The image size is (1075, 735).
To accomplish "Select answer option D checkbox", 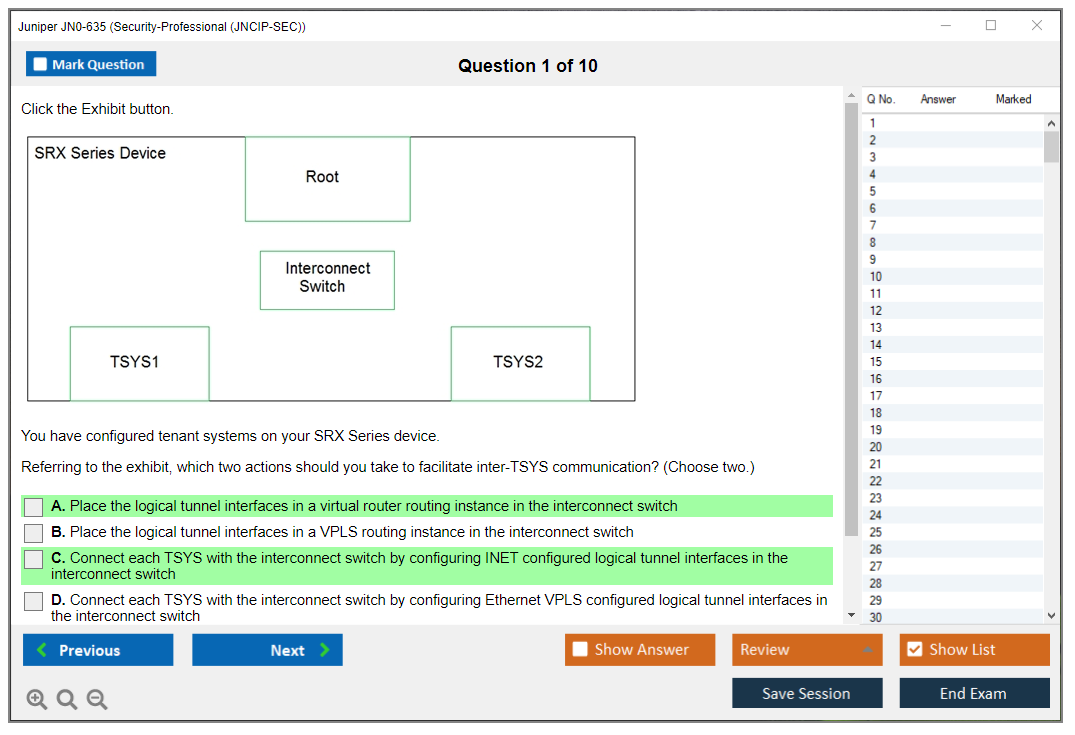I will tap(34, 601).
